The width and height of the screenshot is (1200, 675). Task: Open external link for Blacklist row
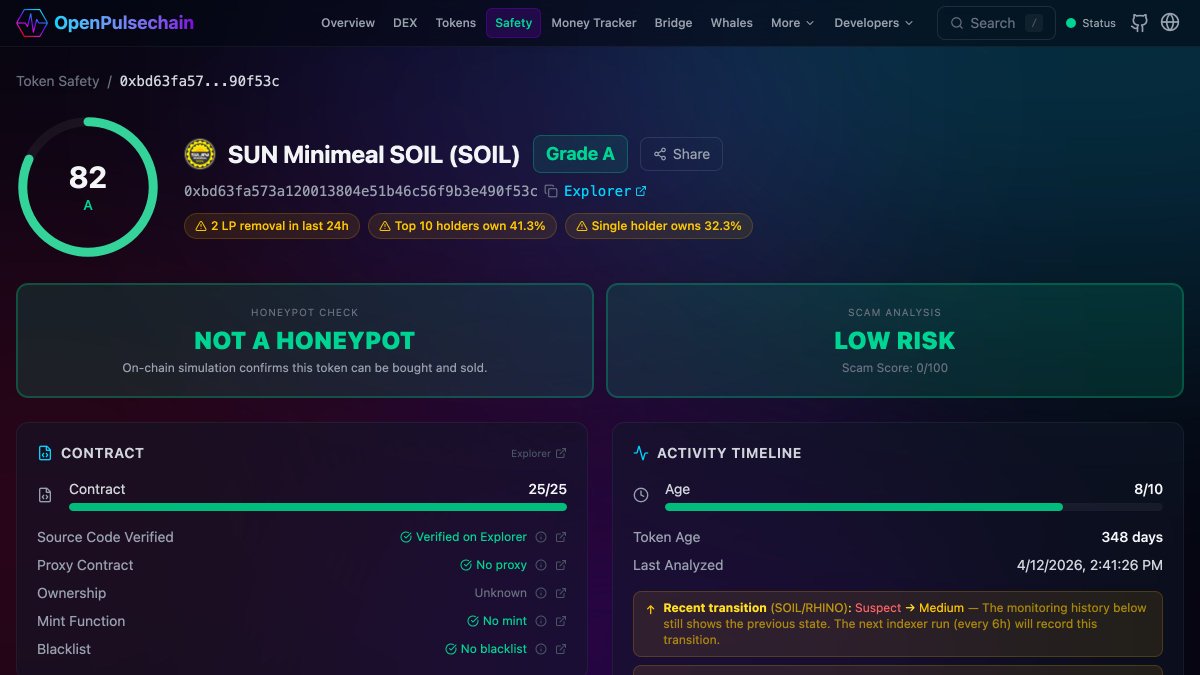(561, 649)
